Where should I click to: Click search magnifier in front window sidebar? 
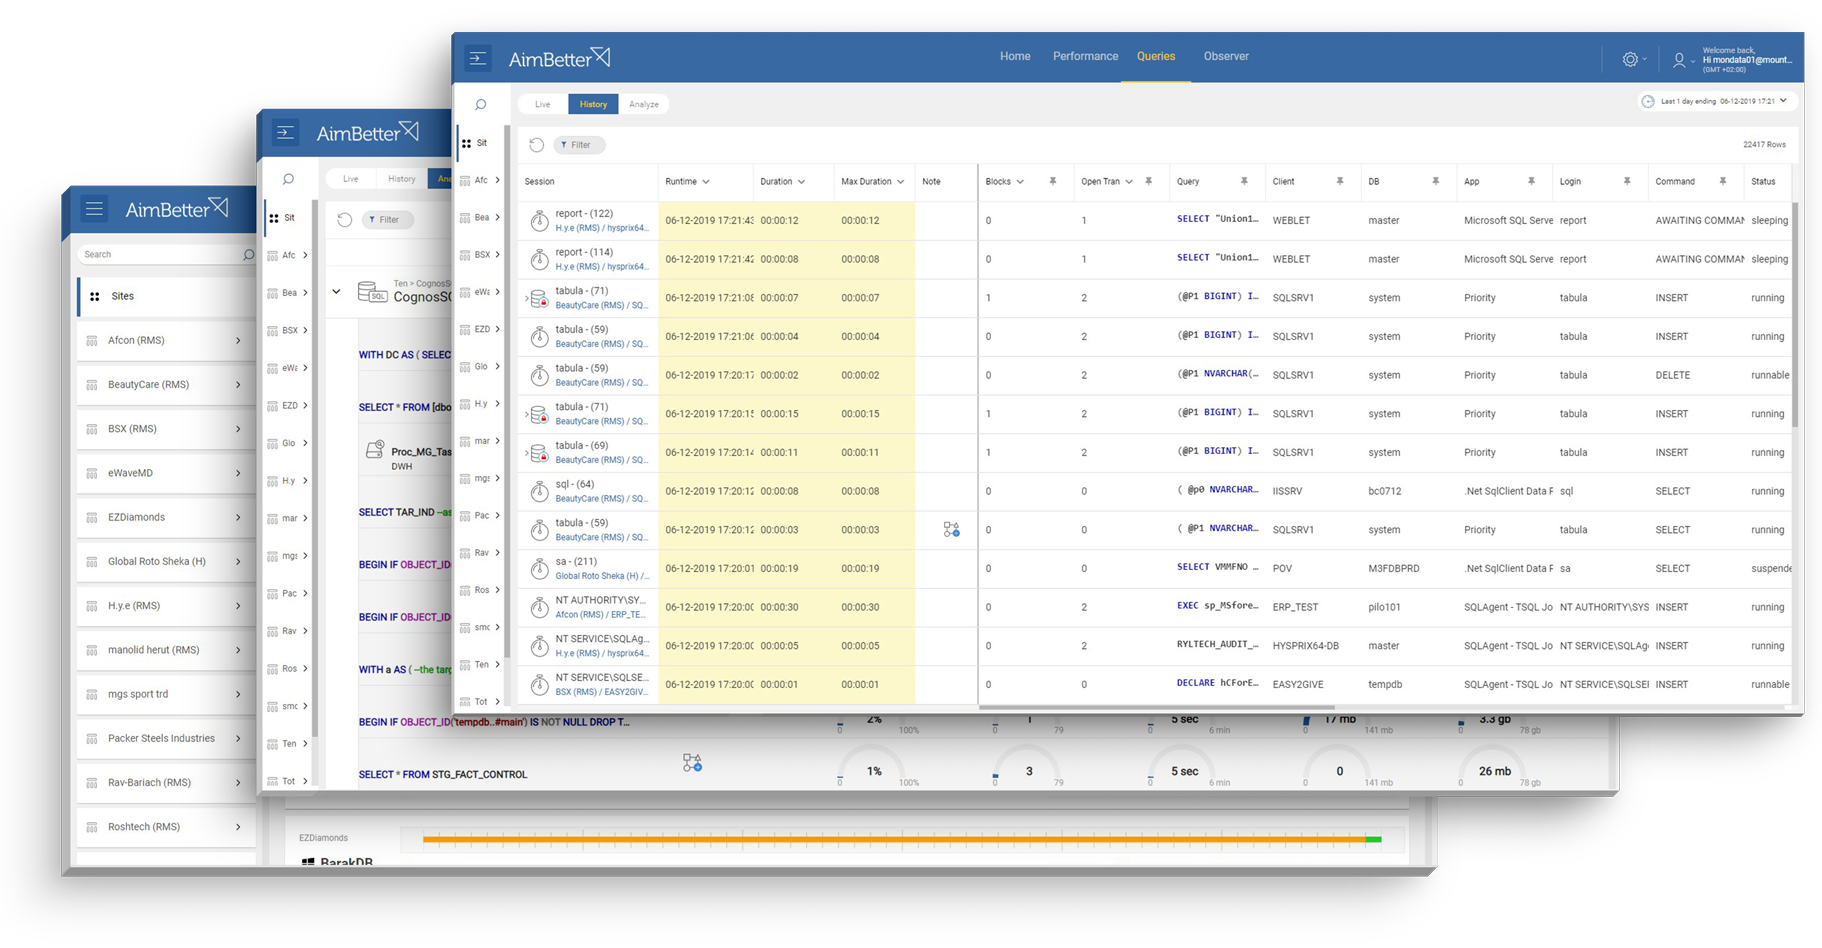(481, 104)
